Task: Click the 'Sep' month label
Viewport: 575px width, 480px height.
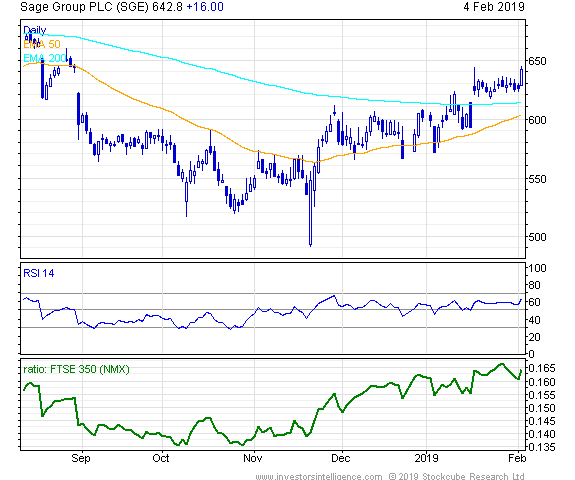Action: pos(81,458)
